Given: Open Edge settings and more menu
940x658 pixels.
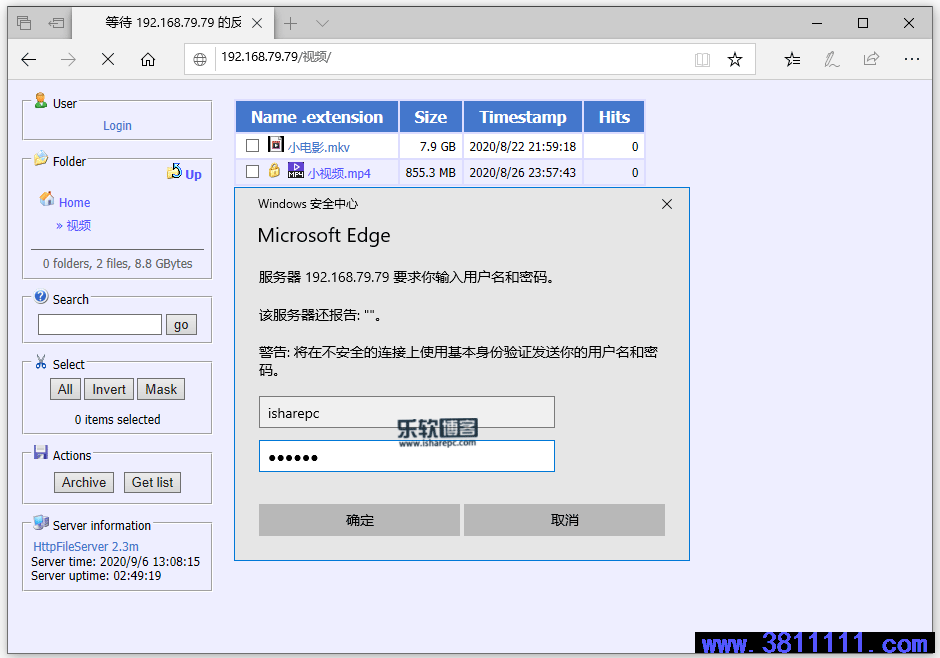Looking at the screenshot, I should coord(912,59).
